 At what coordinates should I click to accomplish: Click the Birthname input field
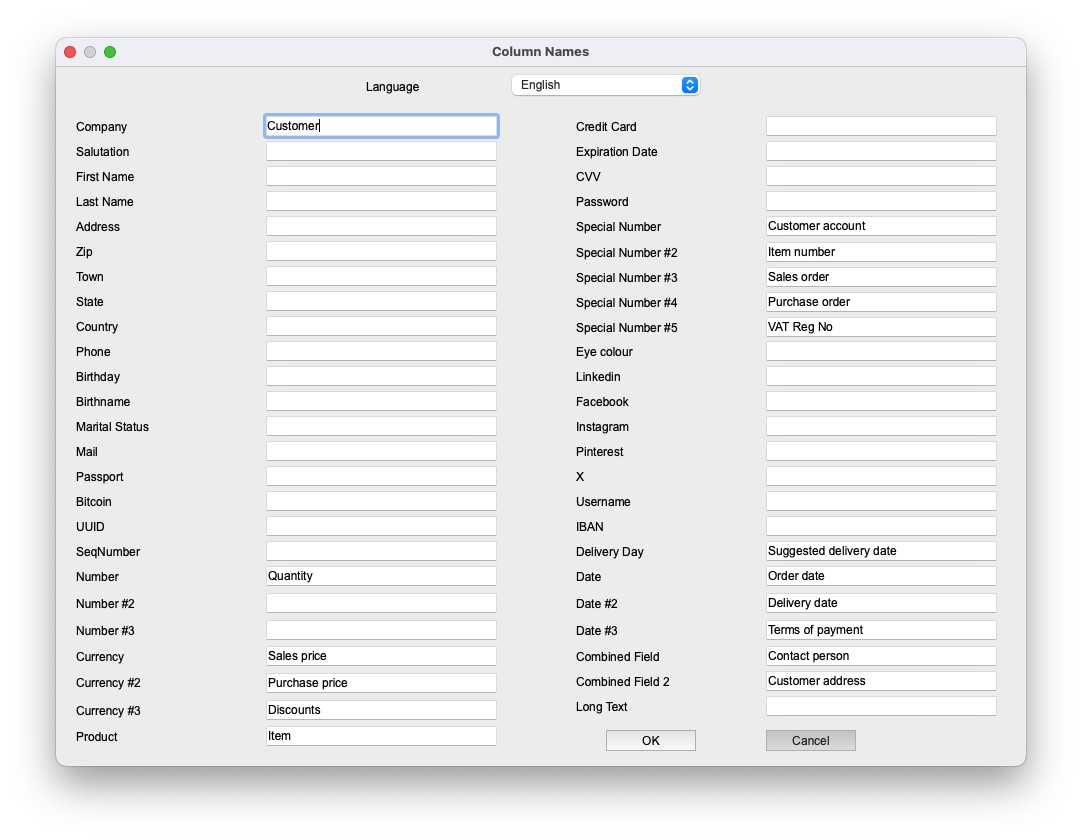point(381,401)
